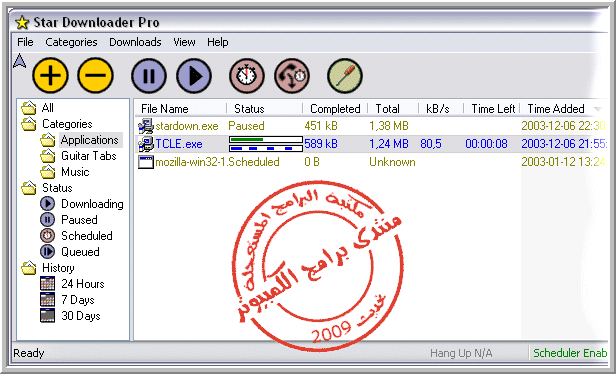Click the All folder icon

pyautogui.click(x=29, y=108)
